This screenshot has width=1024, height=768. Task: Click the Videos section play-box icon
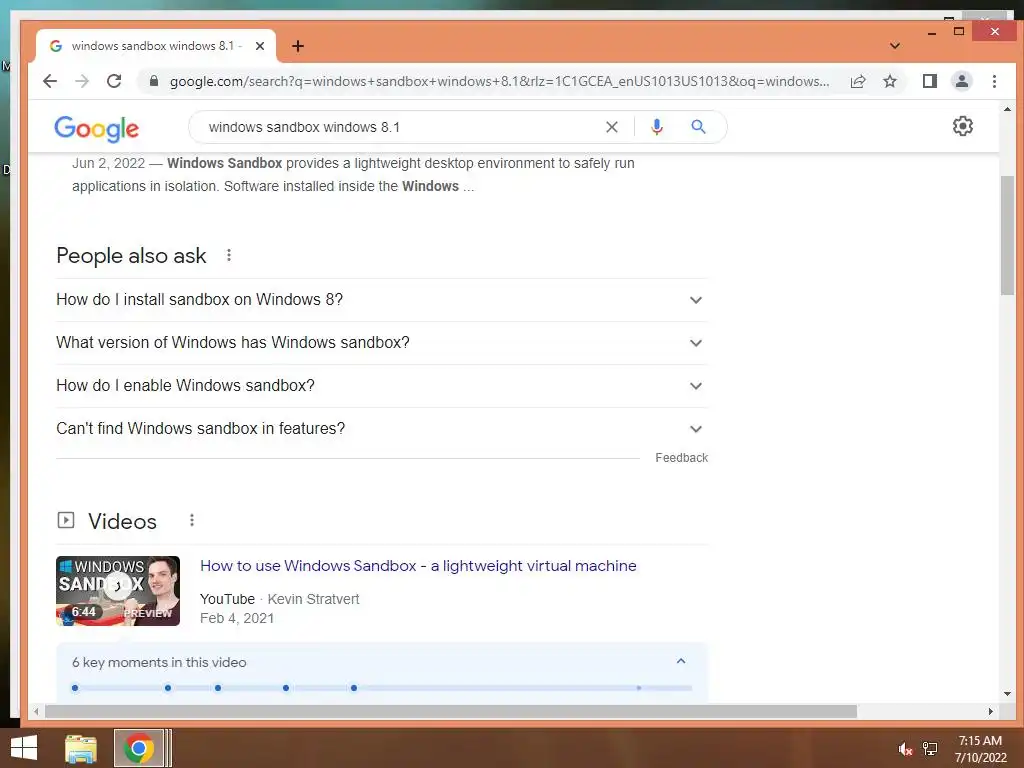click(66, 520)
